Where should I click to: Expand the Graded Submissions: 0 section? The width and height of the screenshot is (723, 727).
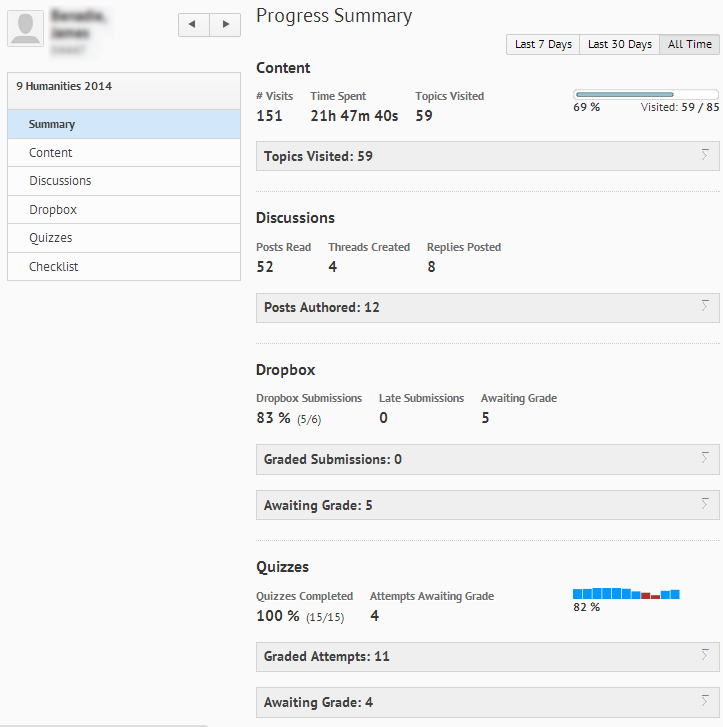coord(487,460)
